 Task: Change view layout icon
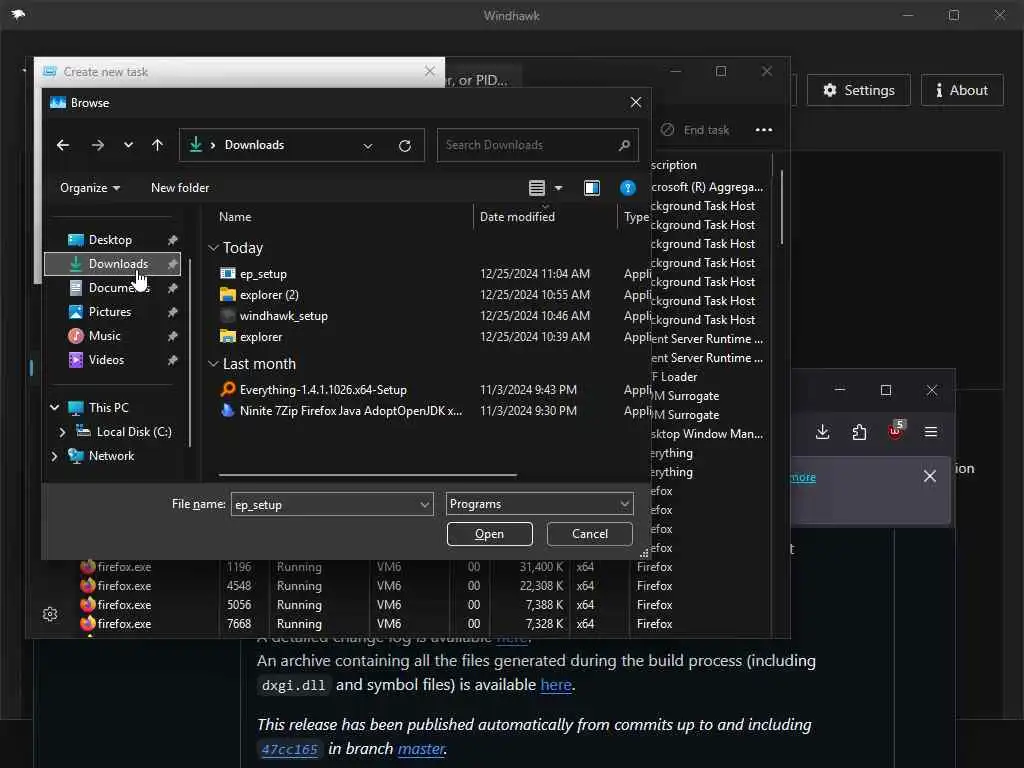(x=537, y=188)
